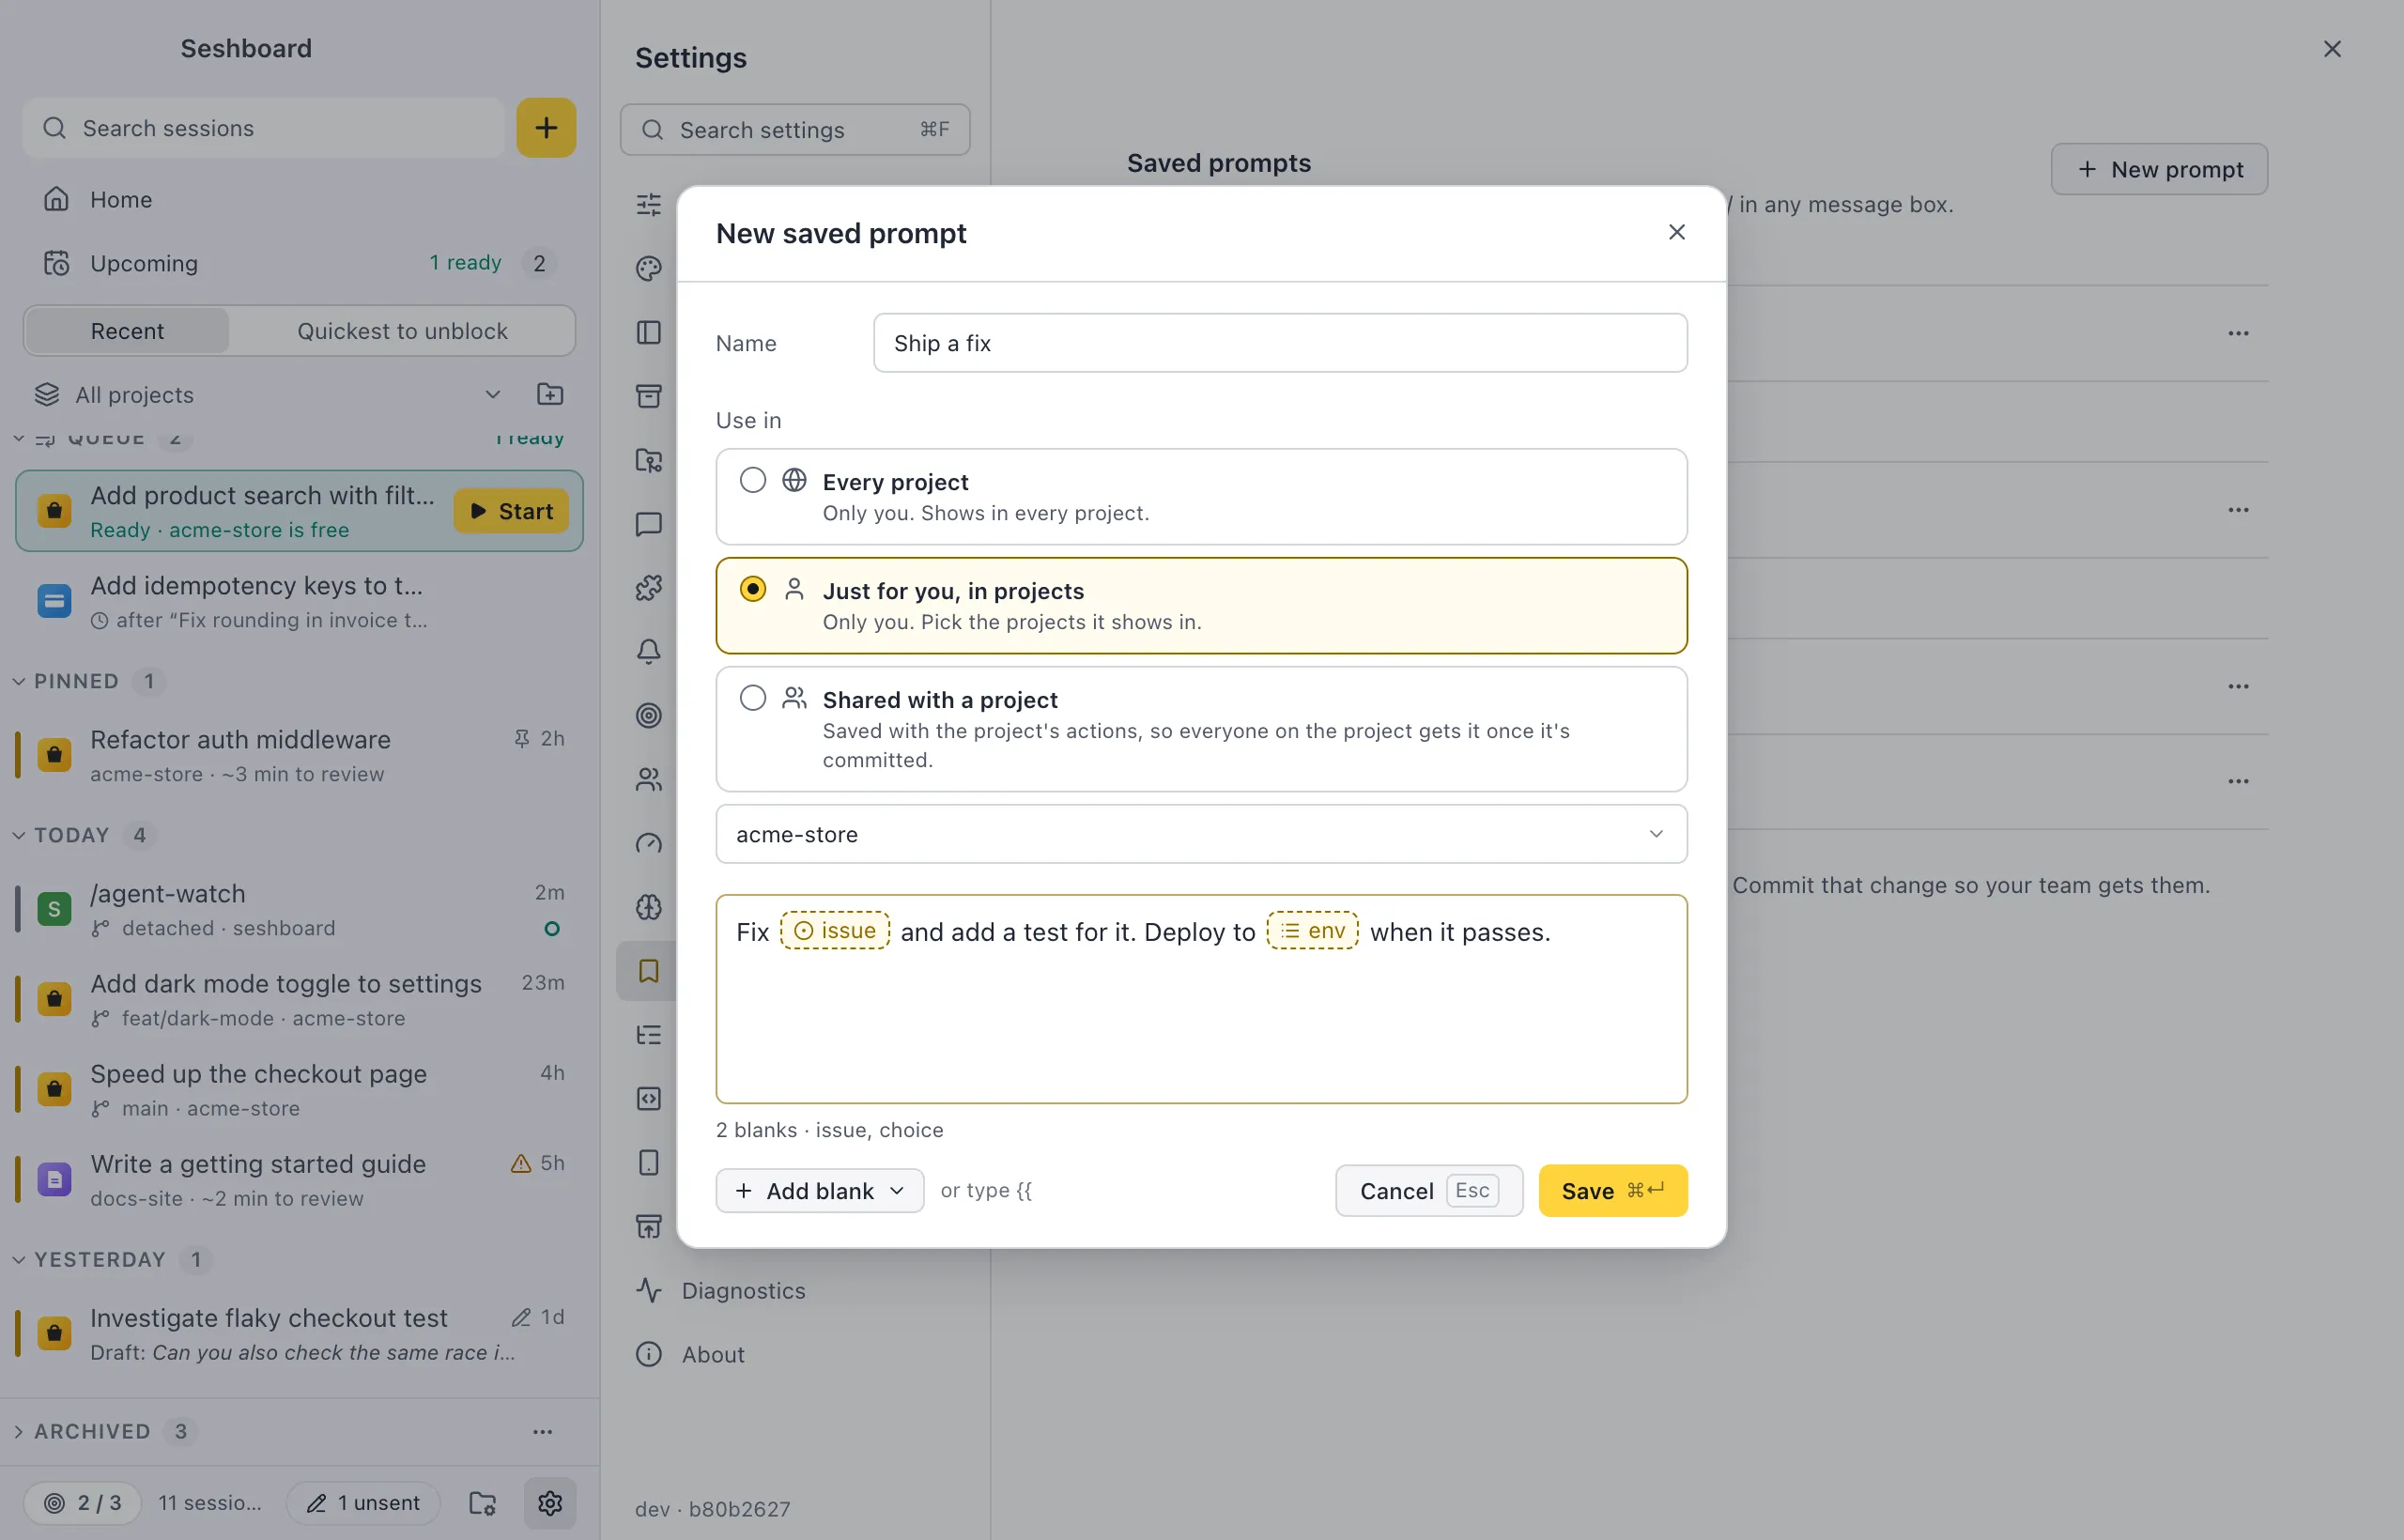
Task: Switch to Quickest to unblock tab
Action: [402, 331]
